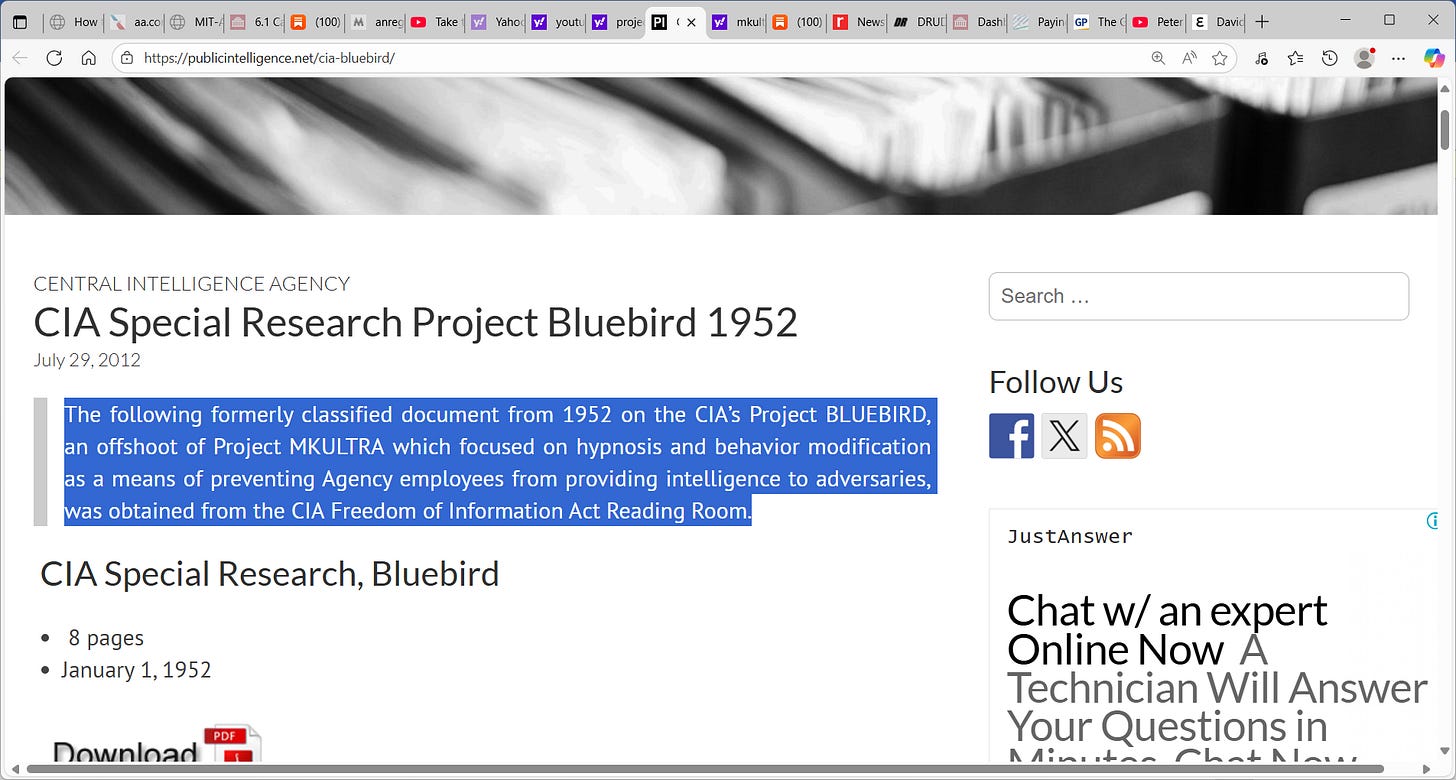Switch to the "MIT-" tab
Viewport: 1456px width, 780px height.
point(194,21)
